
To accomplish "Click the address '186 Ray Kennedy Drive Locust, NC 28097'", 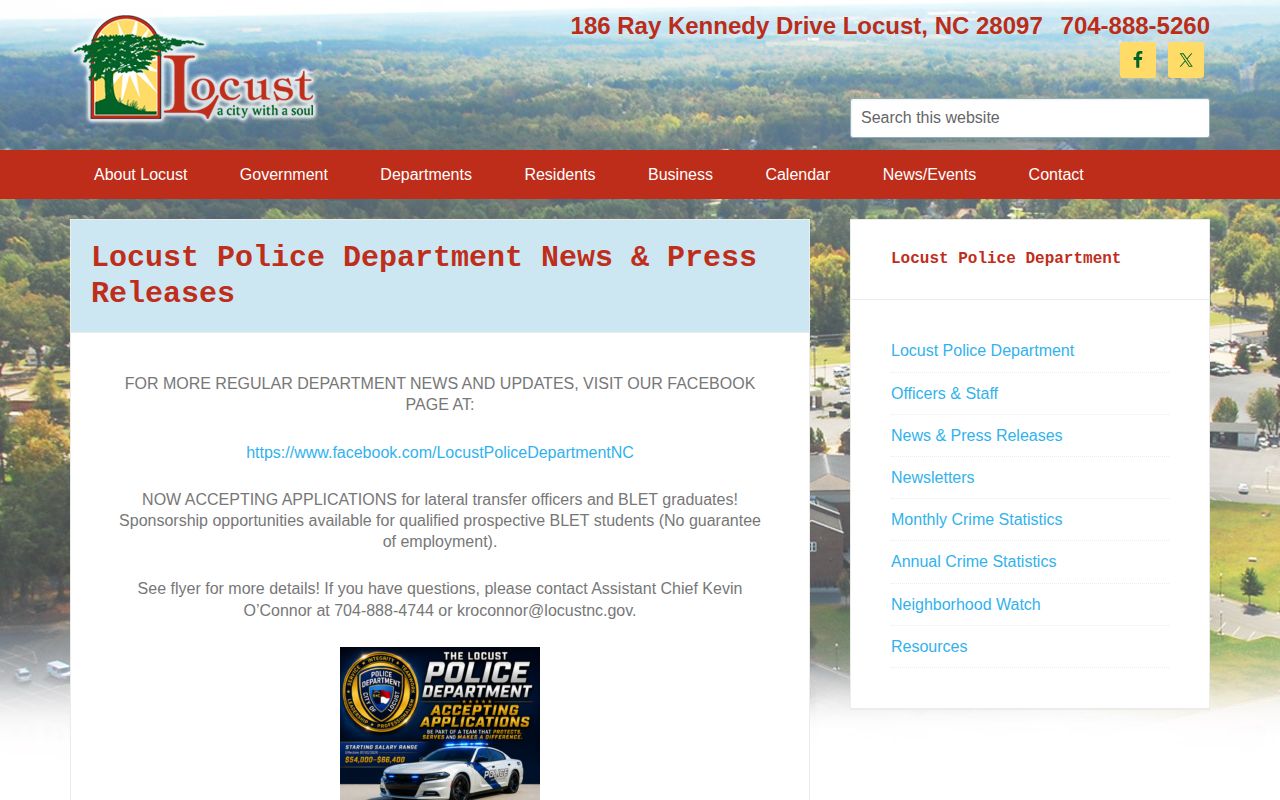I will pyautogui.click(x=806, y=26).
